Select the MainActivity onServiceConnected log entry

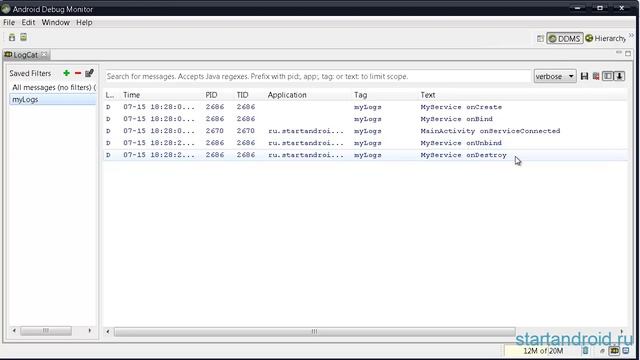(x=365, y=131)
